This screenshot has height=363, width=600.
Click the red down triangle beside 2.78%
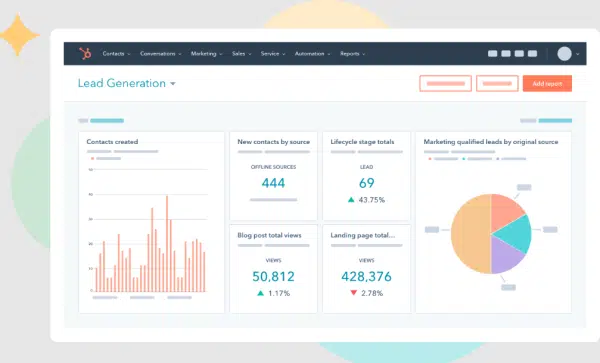[x=354, y=293]
